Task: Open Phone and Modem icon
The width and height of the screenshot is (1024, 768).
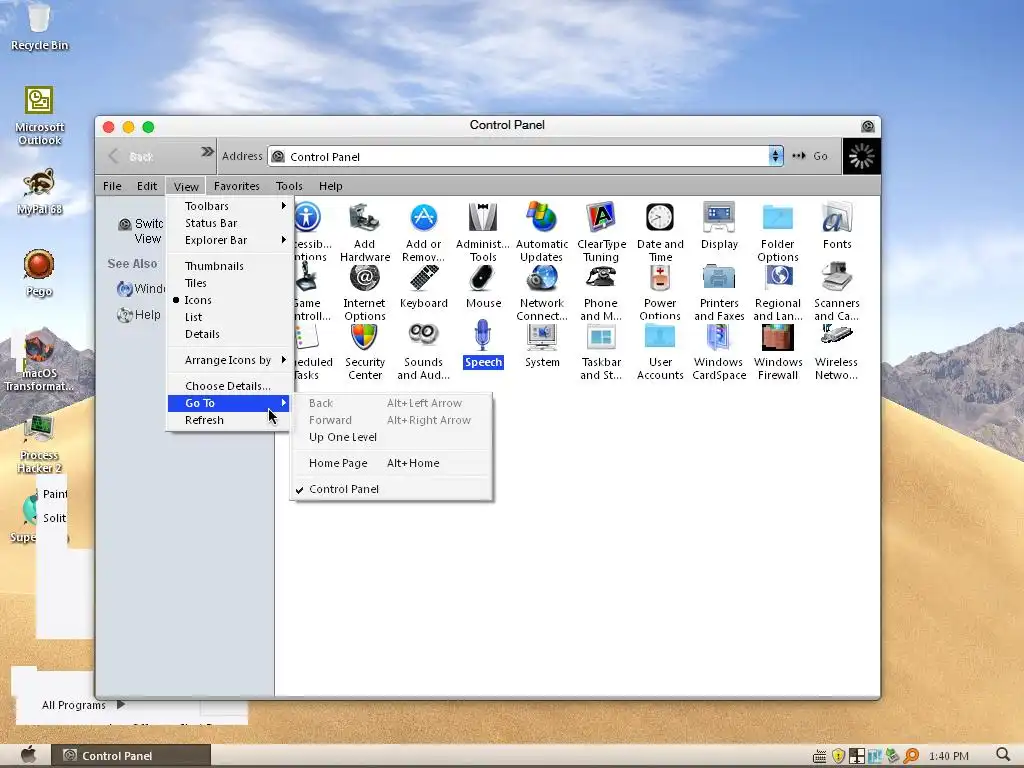Action: click(601, 292)
